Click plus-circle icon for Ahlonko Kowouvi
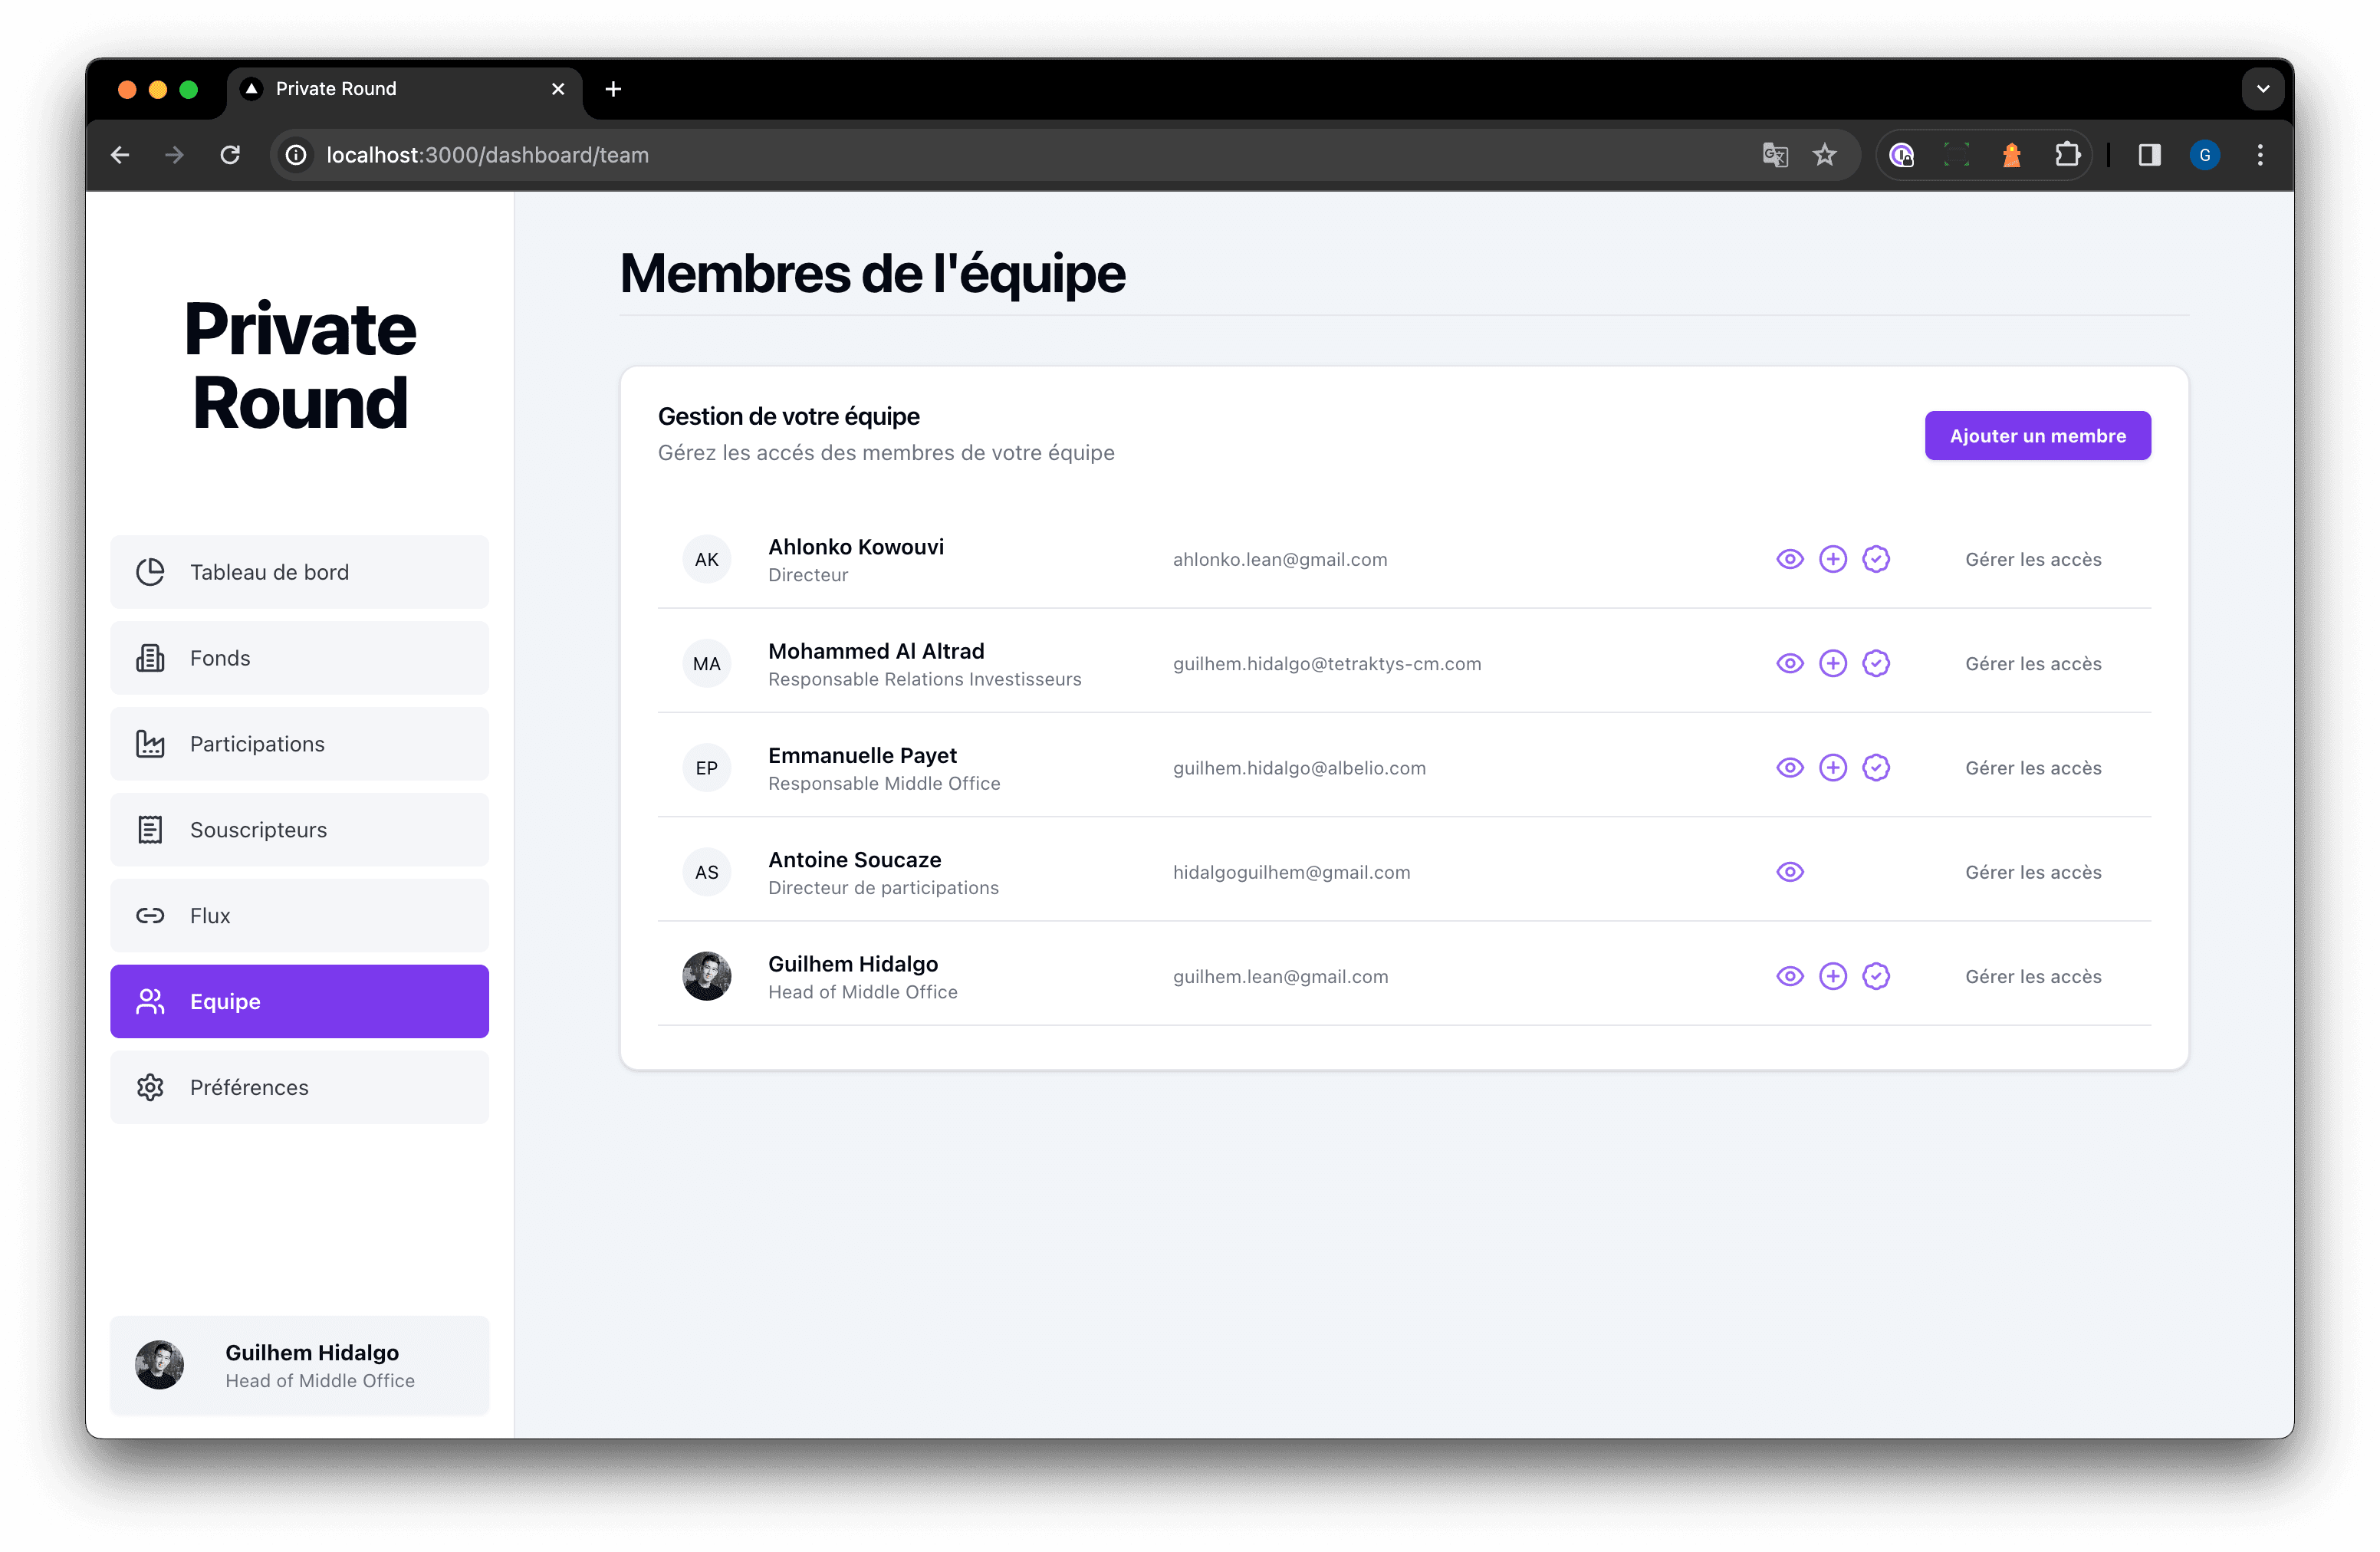2380x1552 pixels. coord(1833,559)
